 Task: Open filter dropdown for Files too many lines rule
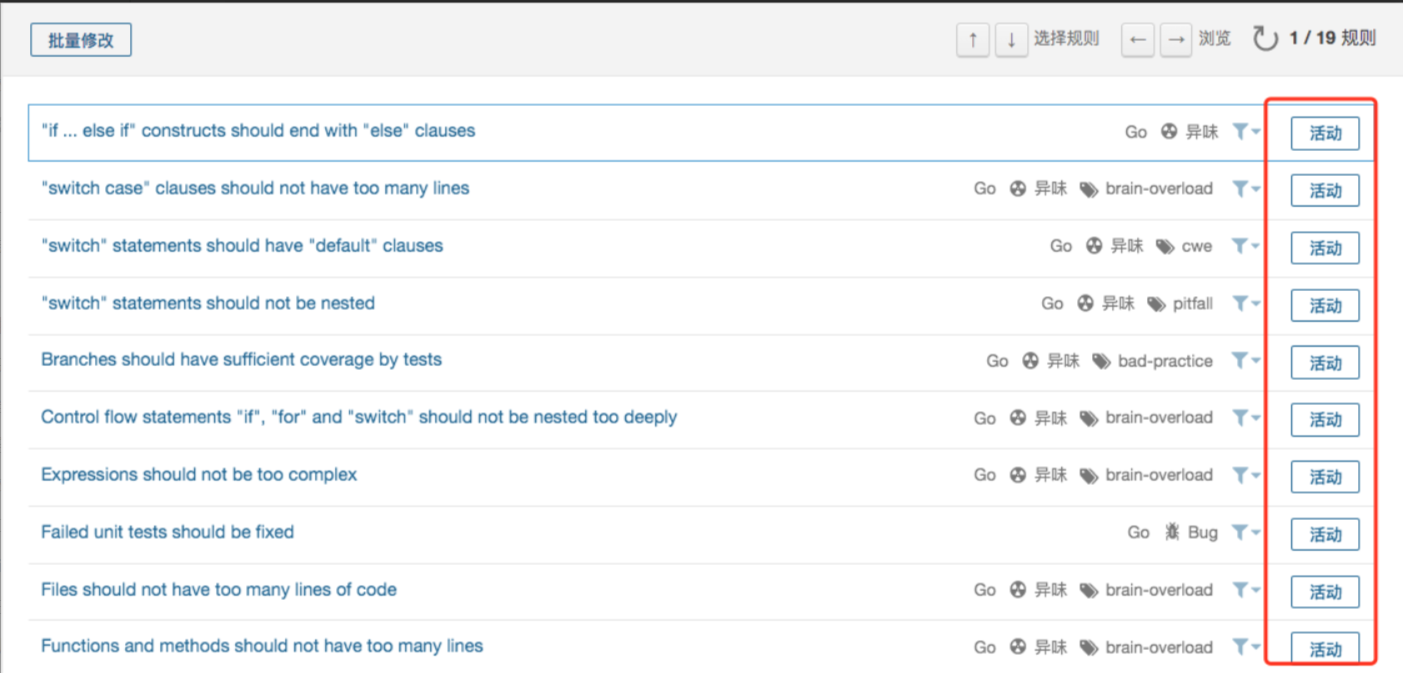tap(1246, 590)
